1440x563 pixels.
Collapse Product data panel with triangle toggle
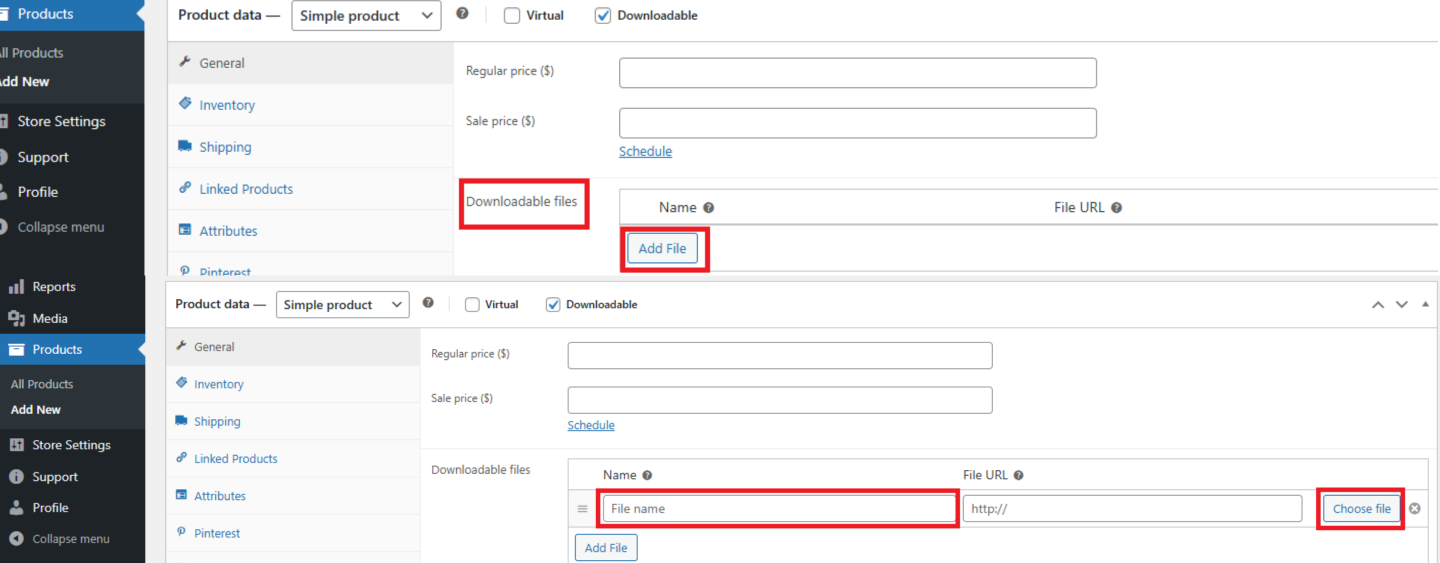(1425, 304)
